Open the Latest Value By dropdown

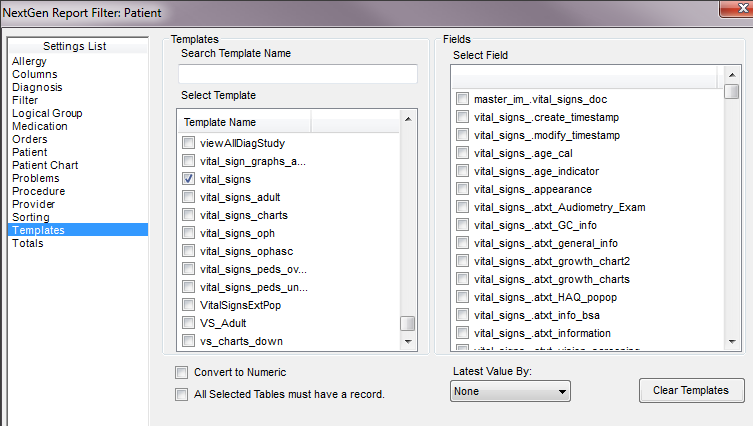click(510, 391)
